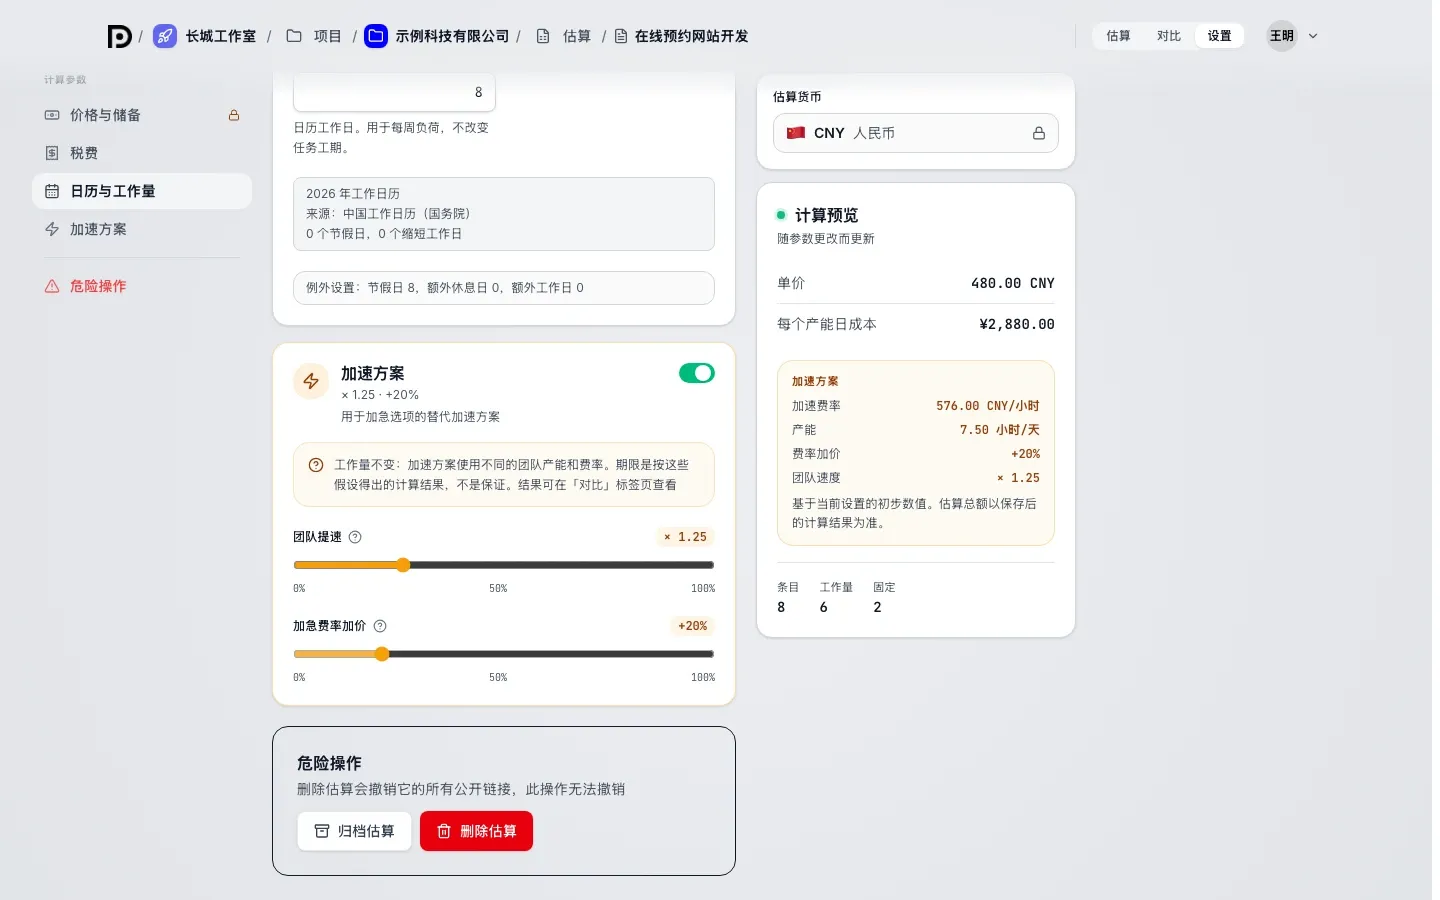
Task: Click the 加急费率加价 slider handle
Action: point(382,654)
